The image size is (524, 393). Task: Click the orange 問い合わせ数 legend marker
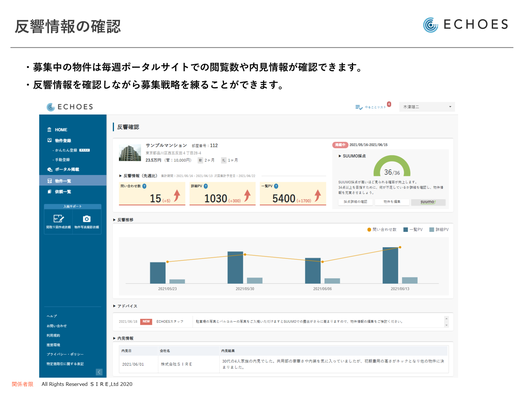tap(369, 230)
